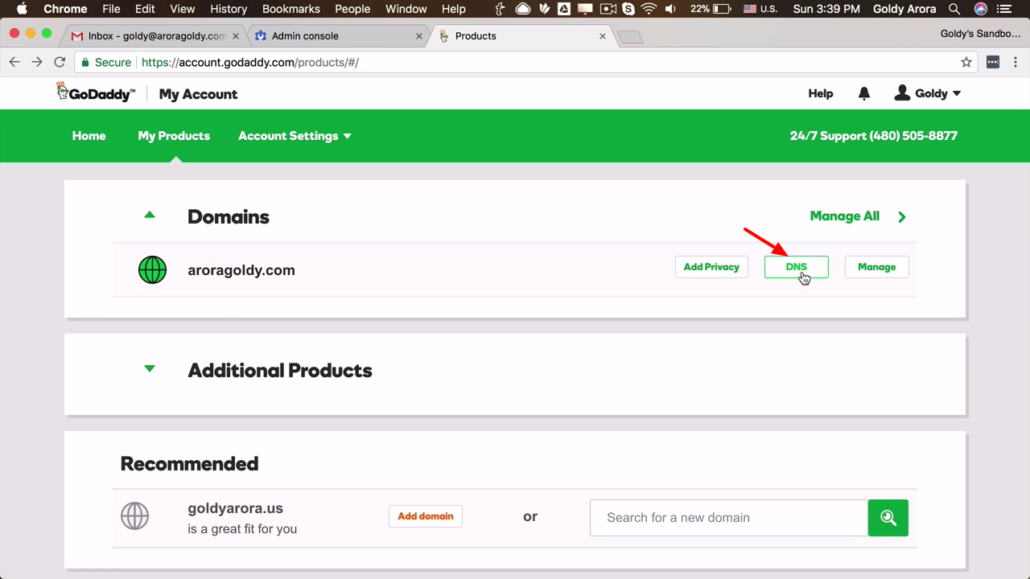Click the Manage All chevron arrow
Viewport: 1030px width, 579px height.
902,217
